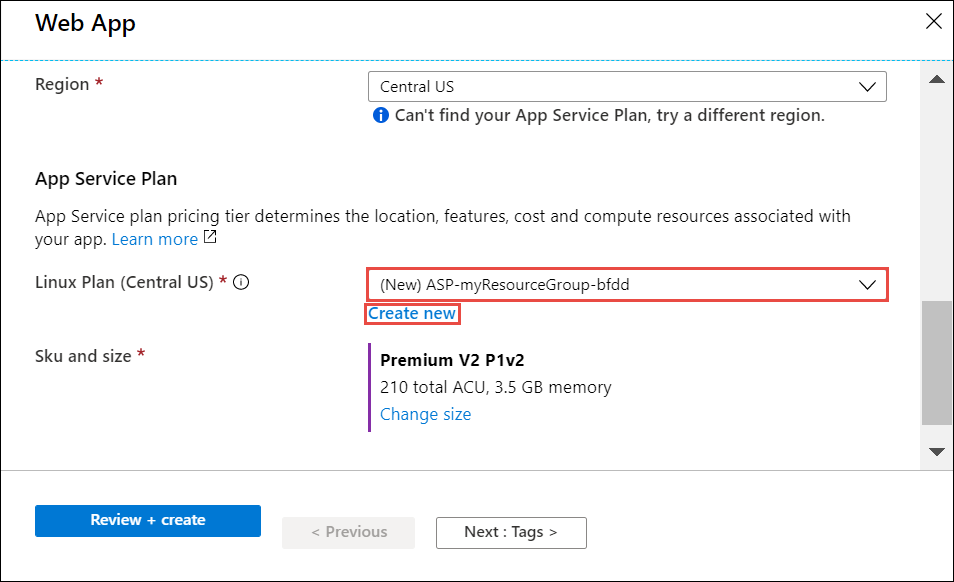Click the App Service Plan heading
954x582 pixels.
tap(106, 180)
